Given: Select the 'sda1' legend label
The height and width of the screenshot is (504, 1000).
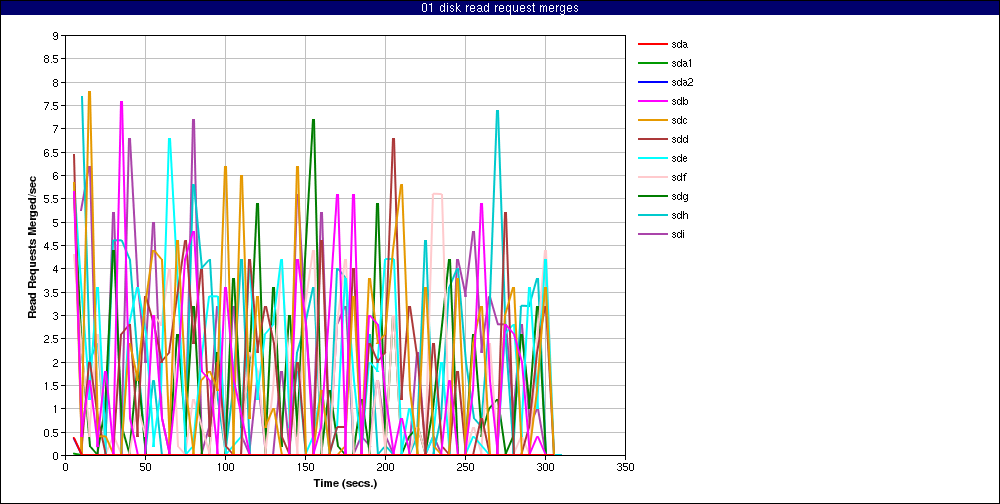Looking at the screenshot, I should [x=682, y=63].
